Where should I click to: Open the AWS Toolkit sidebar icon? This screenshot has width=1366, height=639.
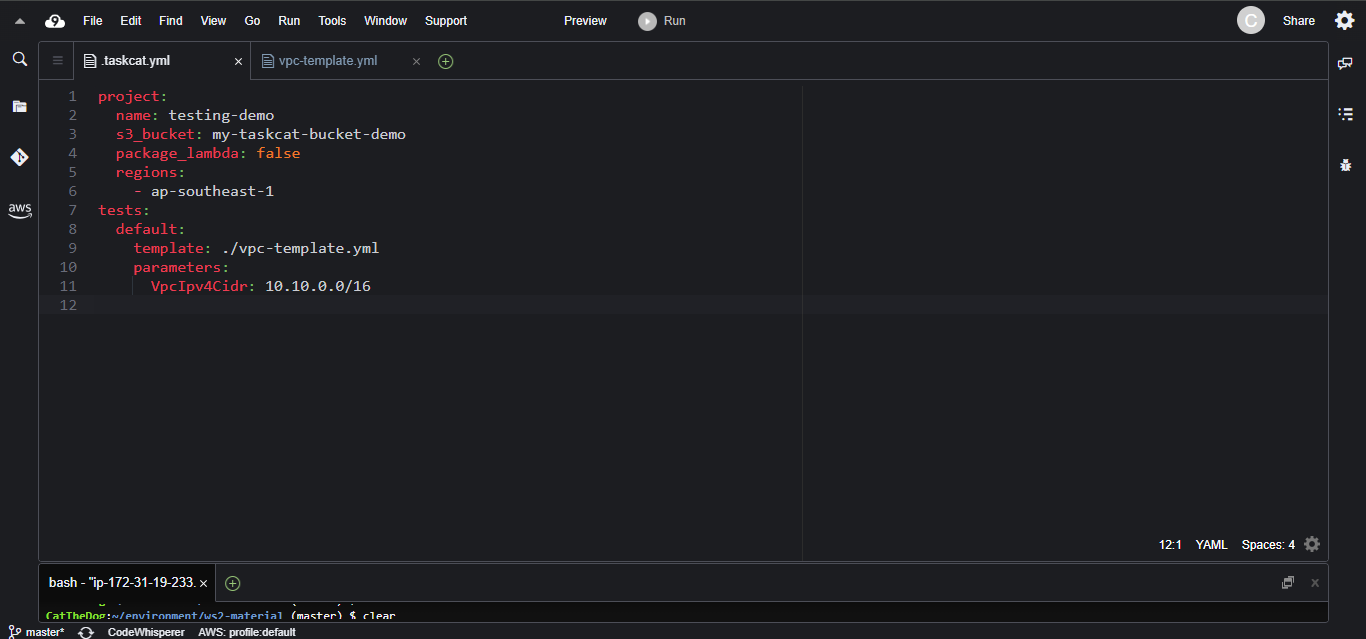(19, 210)
